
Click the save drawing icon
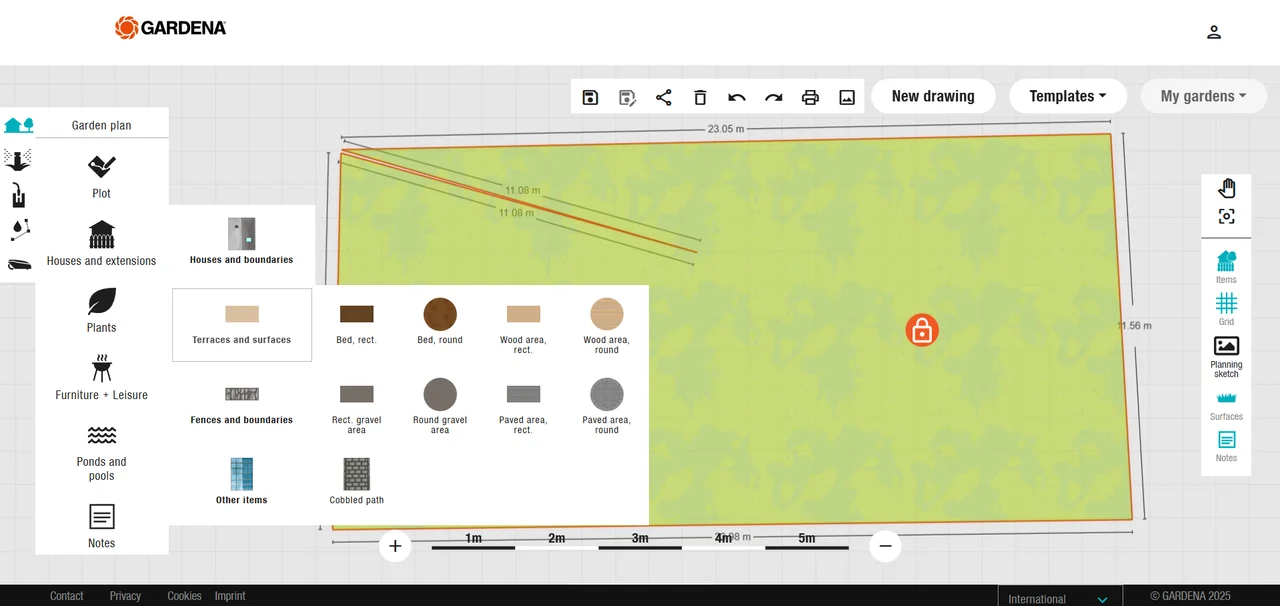(590, 97)
